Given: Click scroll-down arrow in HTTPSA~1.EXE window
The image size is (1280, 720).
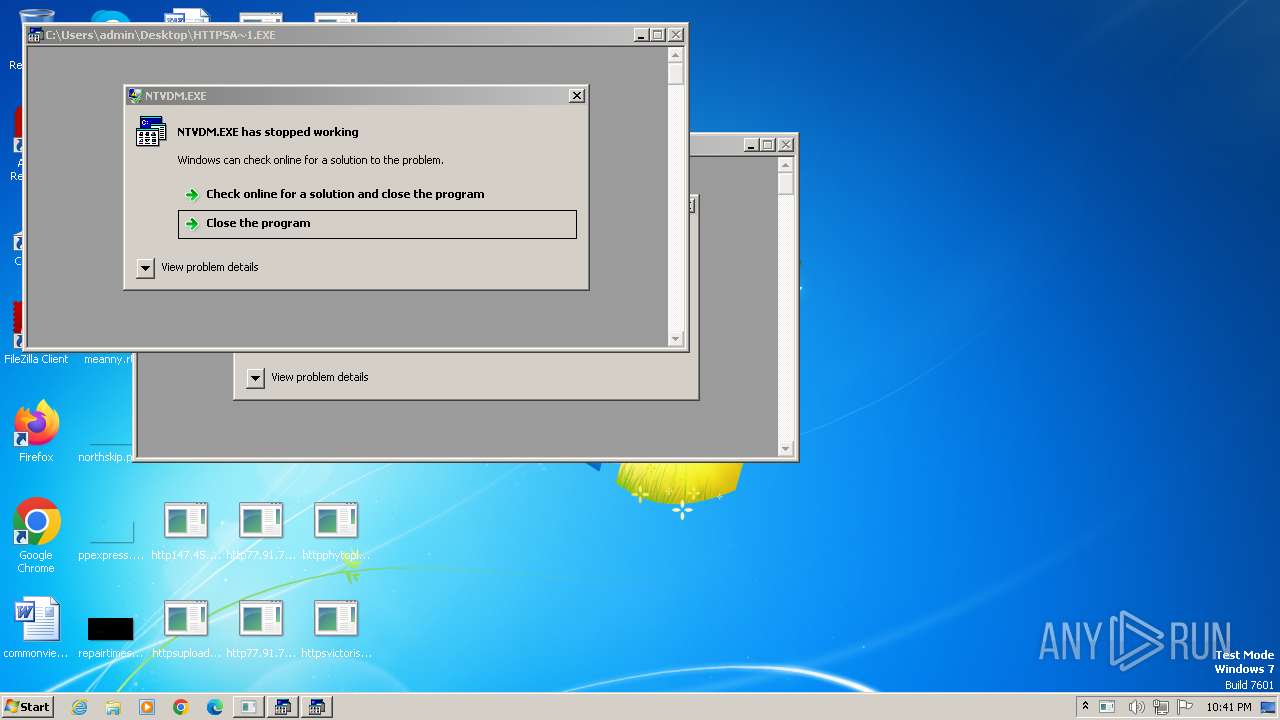Looking at the screenshot, I should click(x=675, y=339).
